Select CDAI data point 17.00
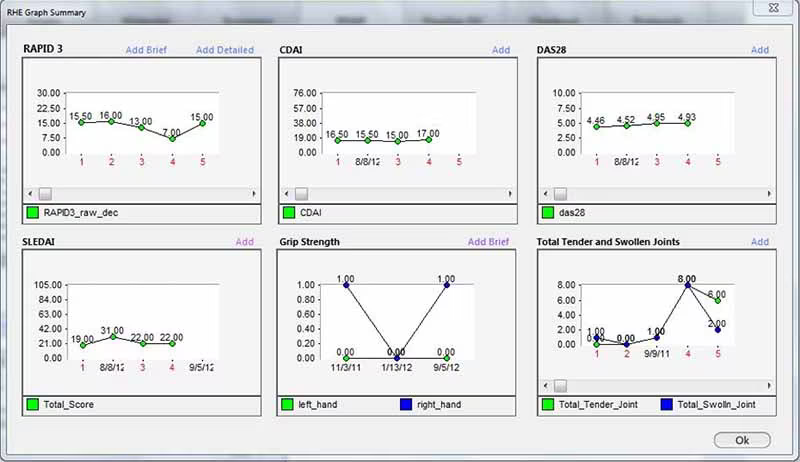 point(429,140)
